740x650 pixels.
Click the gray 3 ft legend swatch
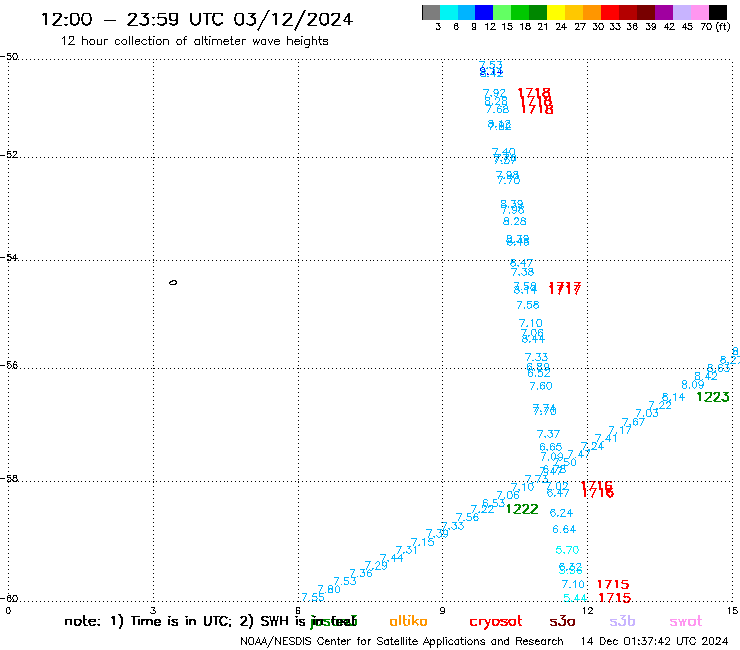(431, 12)
